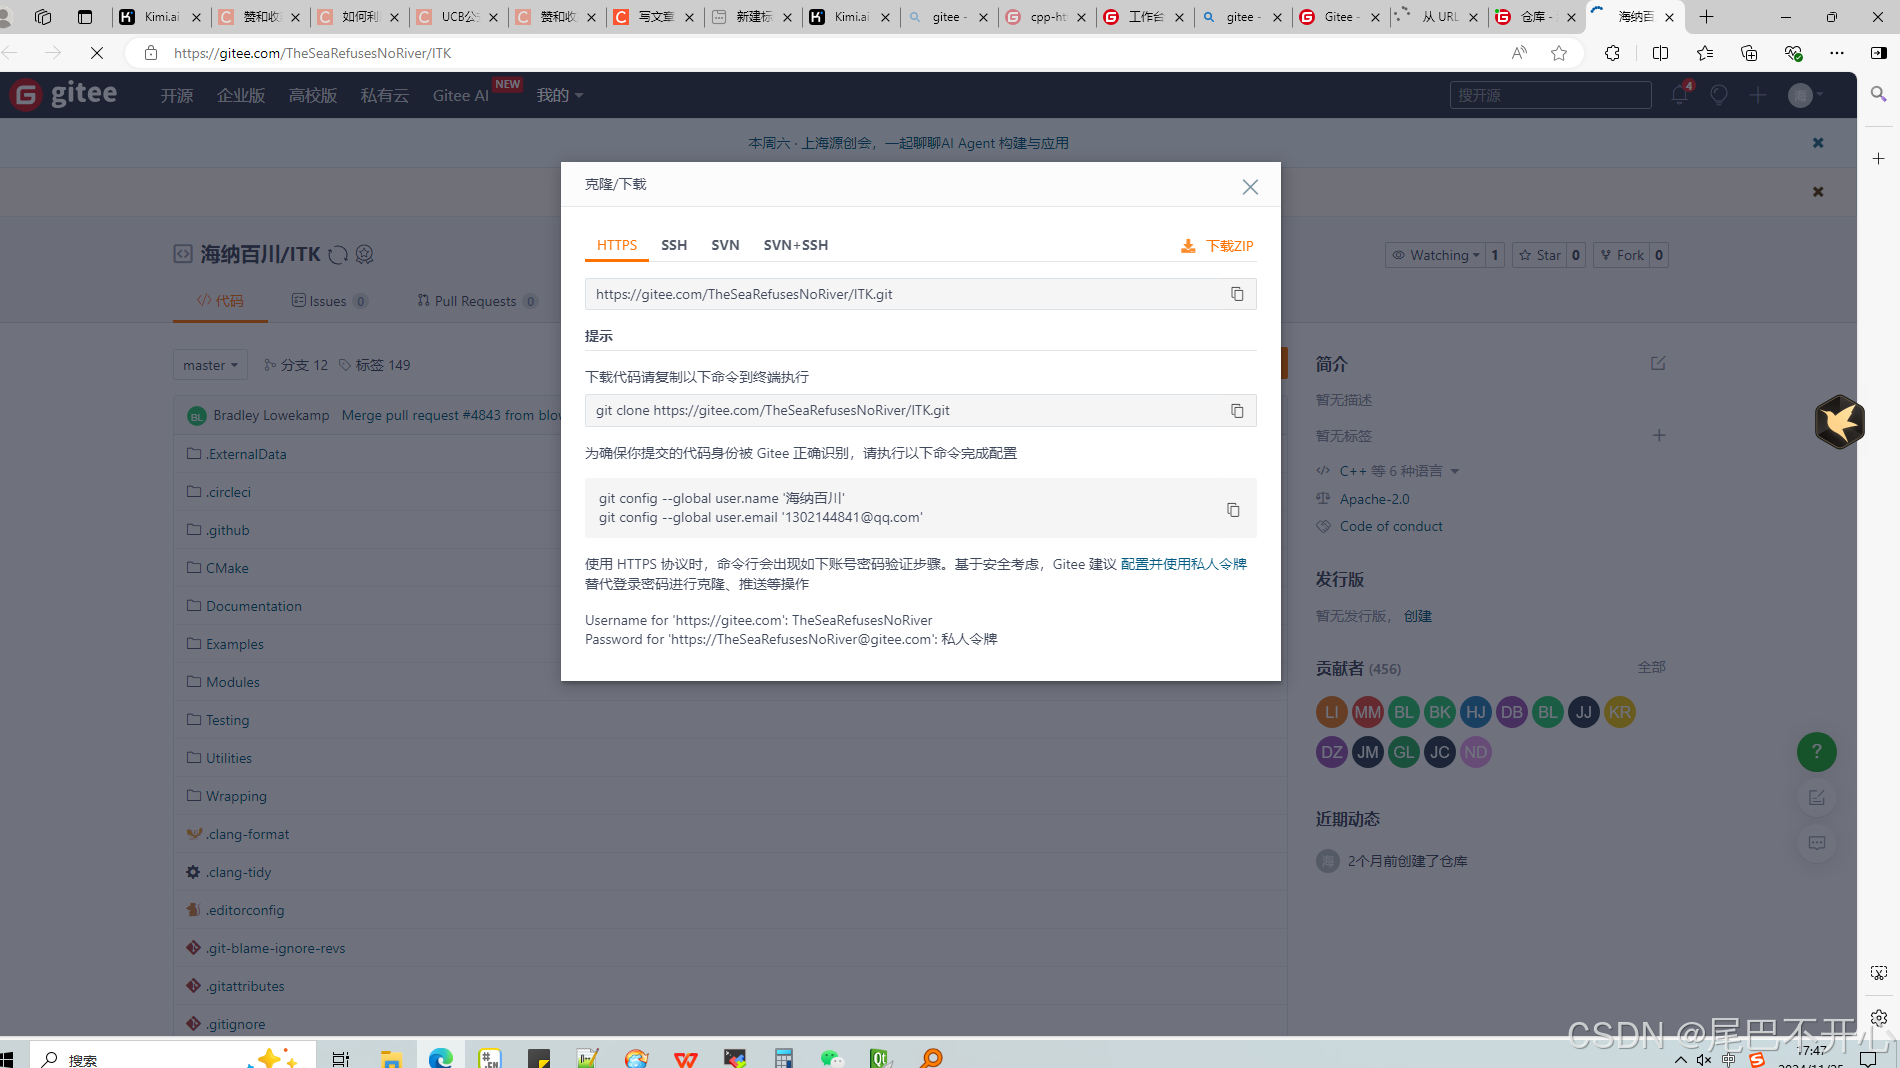Viewport: 1900px width, 1068px height.
Task: Open the 私有云 navigation item
Action: (x=385, y=95)
